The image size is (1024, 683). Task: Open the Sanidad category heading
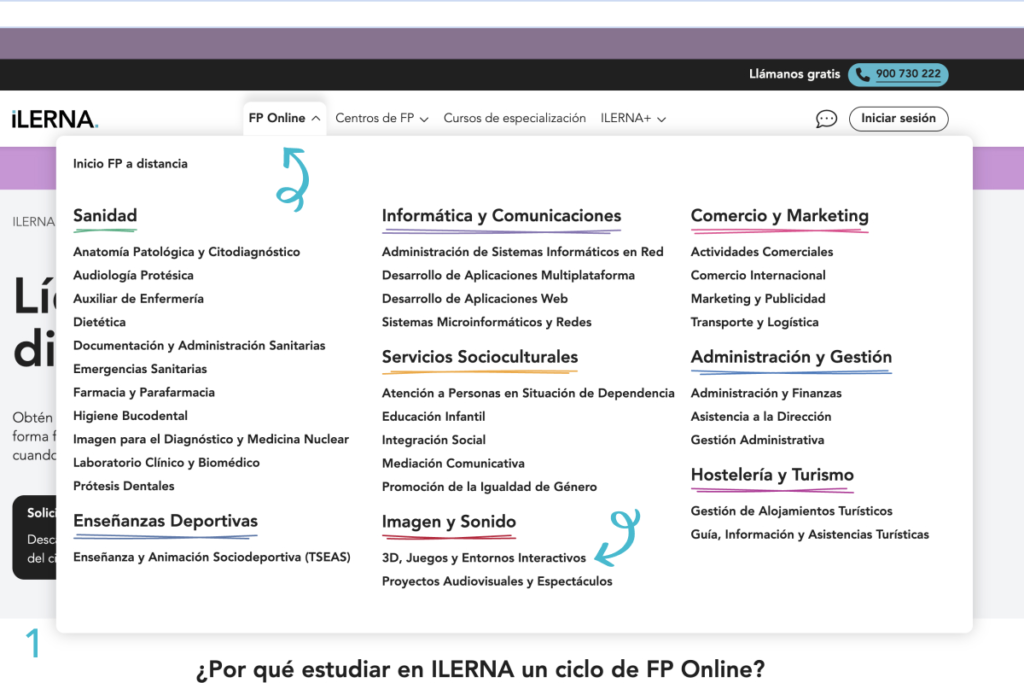[105, 215]
